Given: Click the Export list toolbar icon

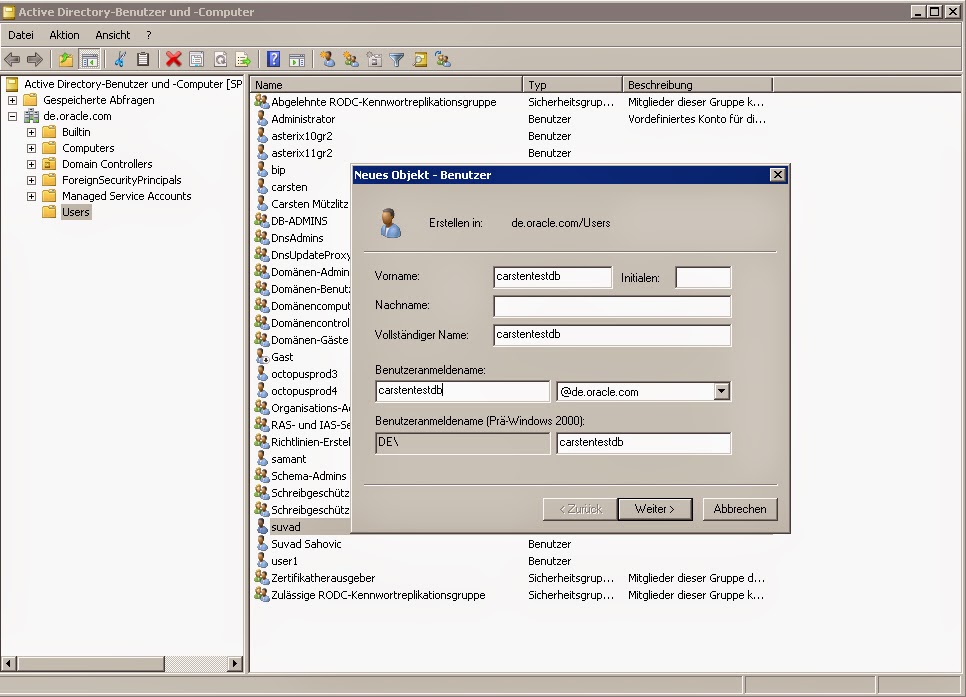Looking at the screenshot, I should point(243,60).
